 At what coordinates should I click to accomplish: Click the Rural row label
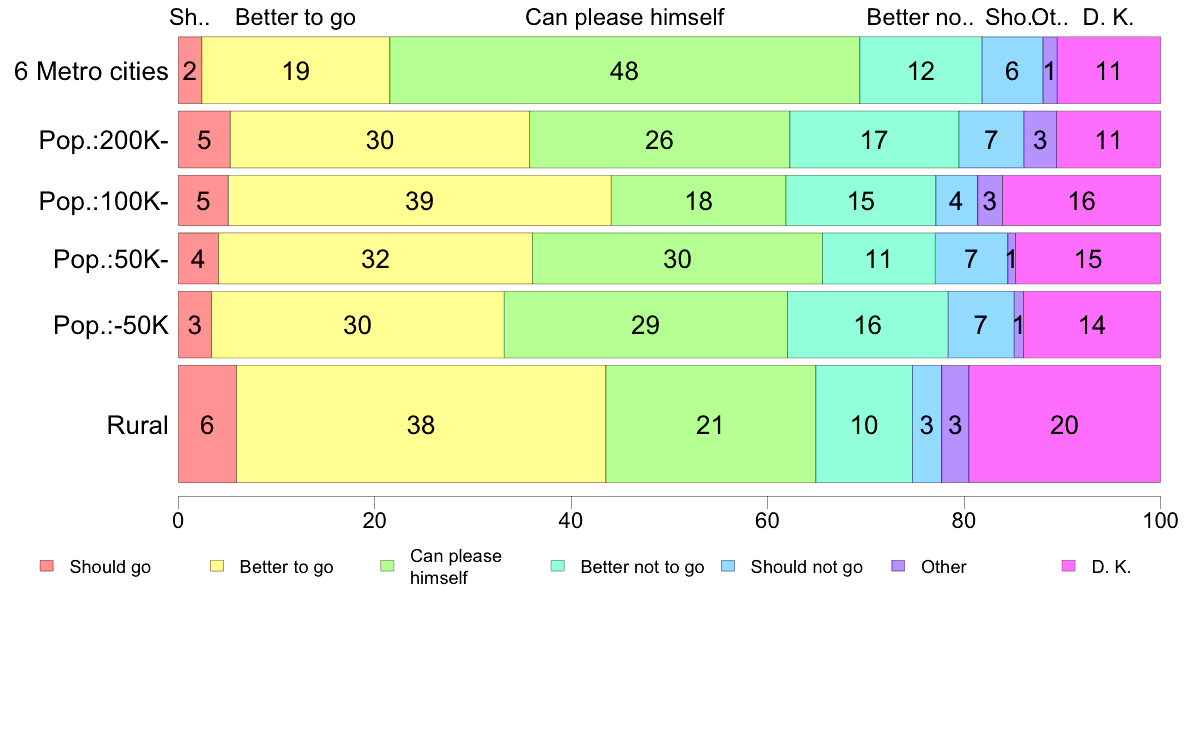click(x=137, y=425)
